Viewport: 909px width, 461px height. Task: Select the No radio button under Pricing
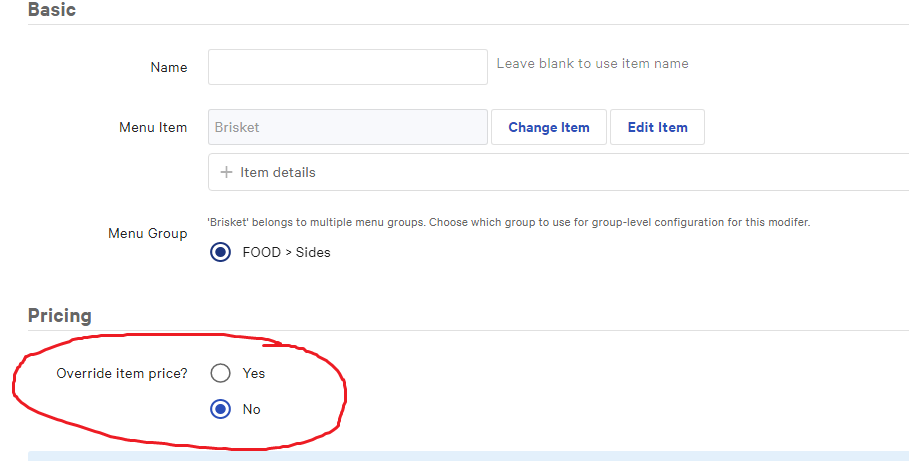point(221,409)
